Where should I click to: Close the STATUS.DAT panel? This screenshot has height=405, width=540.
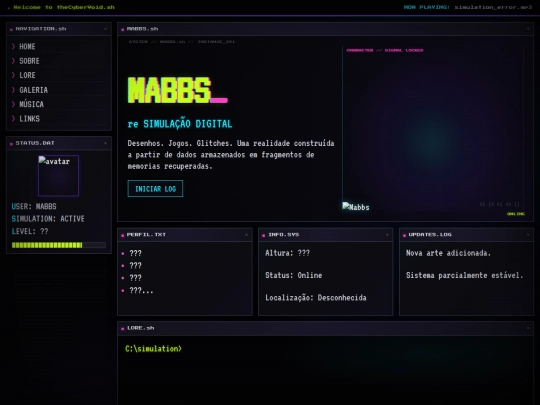click(x=105, y=143)
